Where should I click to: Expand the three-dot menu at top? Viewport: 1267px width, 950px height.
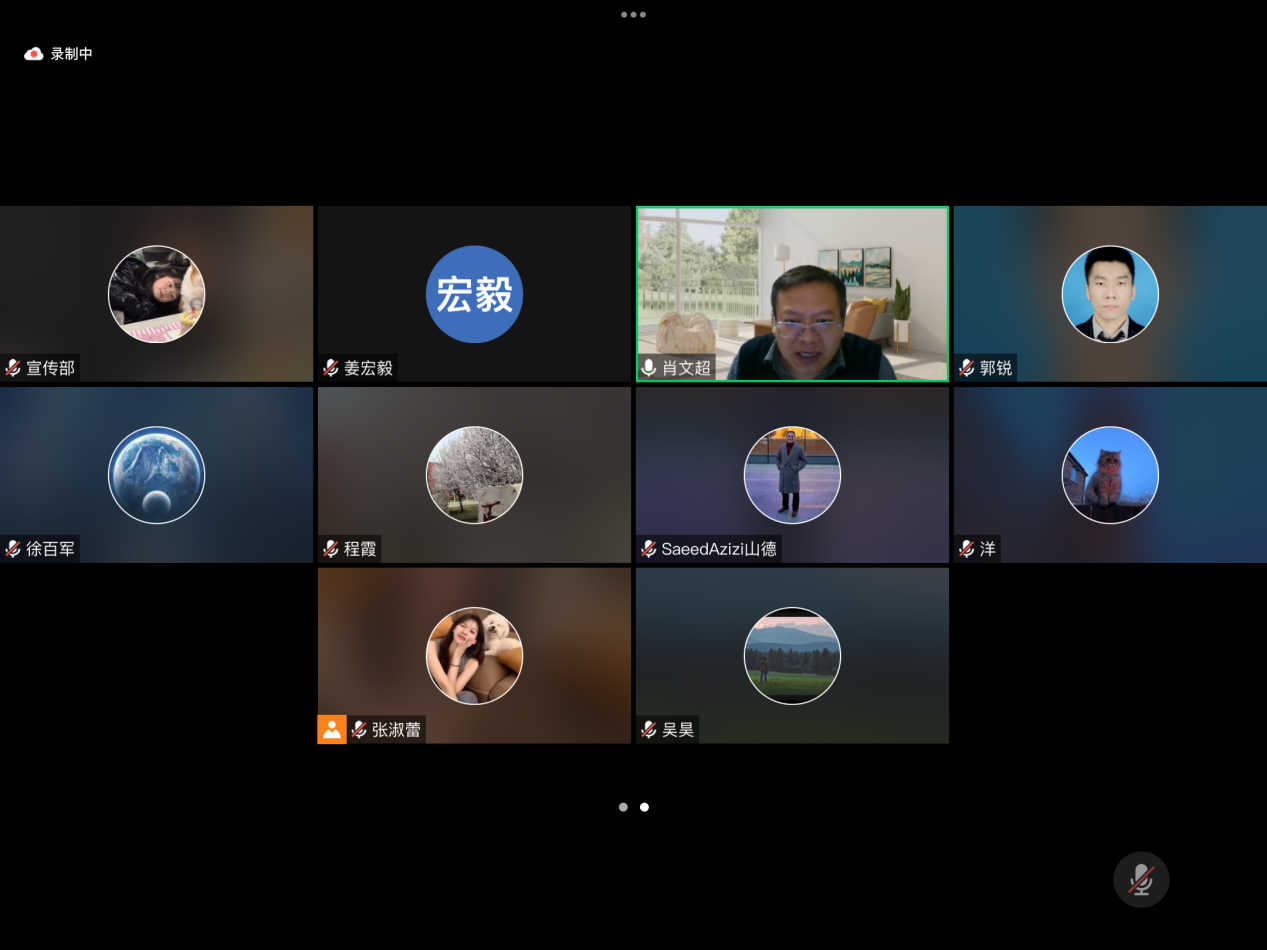point(633,15)
